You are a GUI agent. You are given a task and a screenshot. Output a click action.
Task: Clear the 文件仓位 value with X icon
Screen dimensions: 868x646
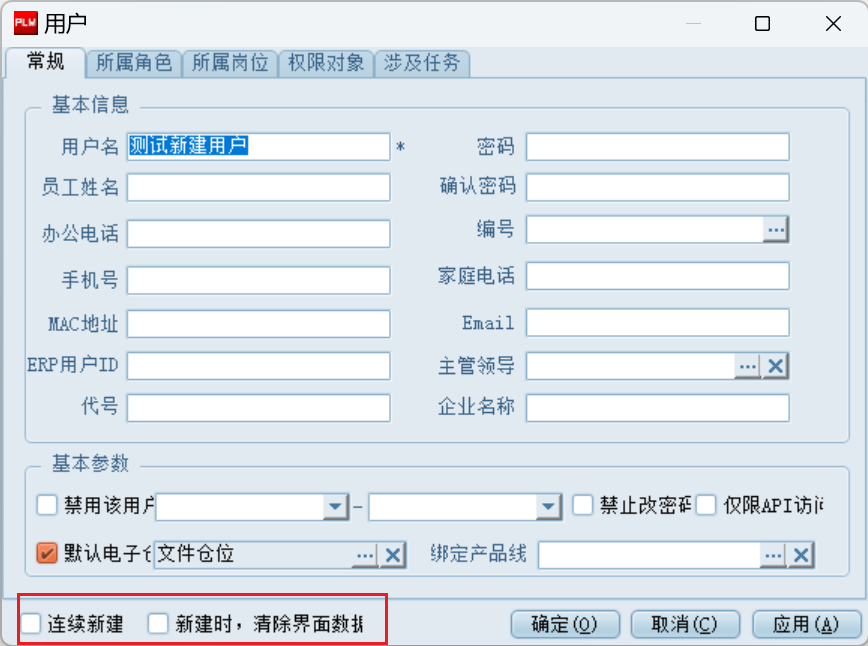coord(392,555)
